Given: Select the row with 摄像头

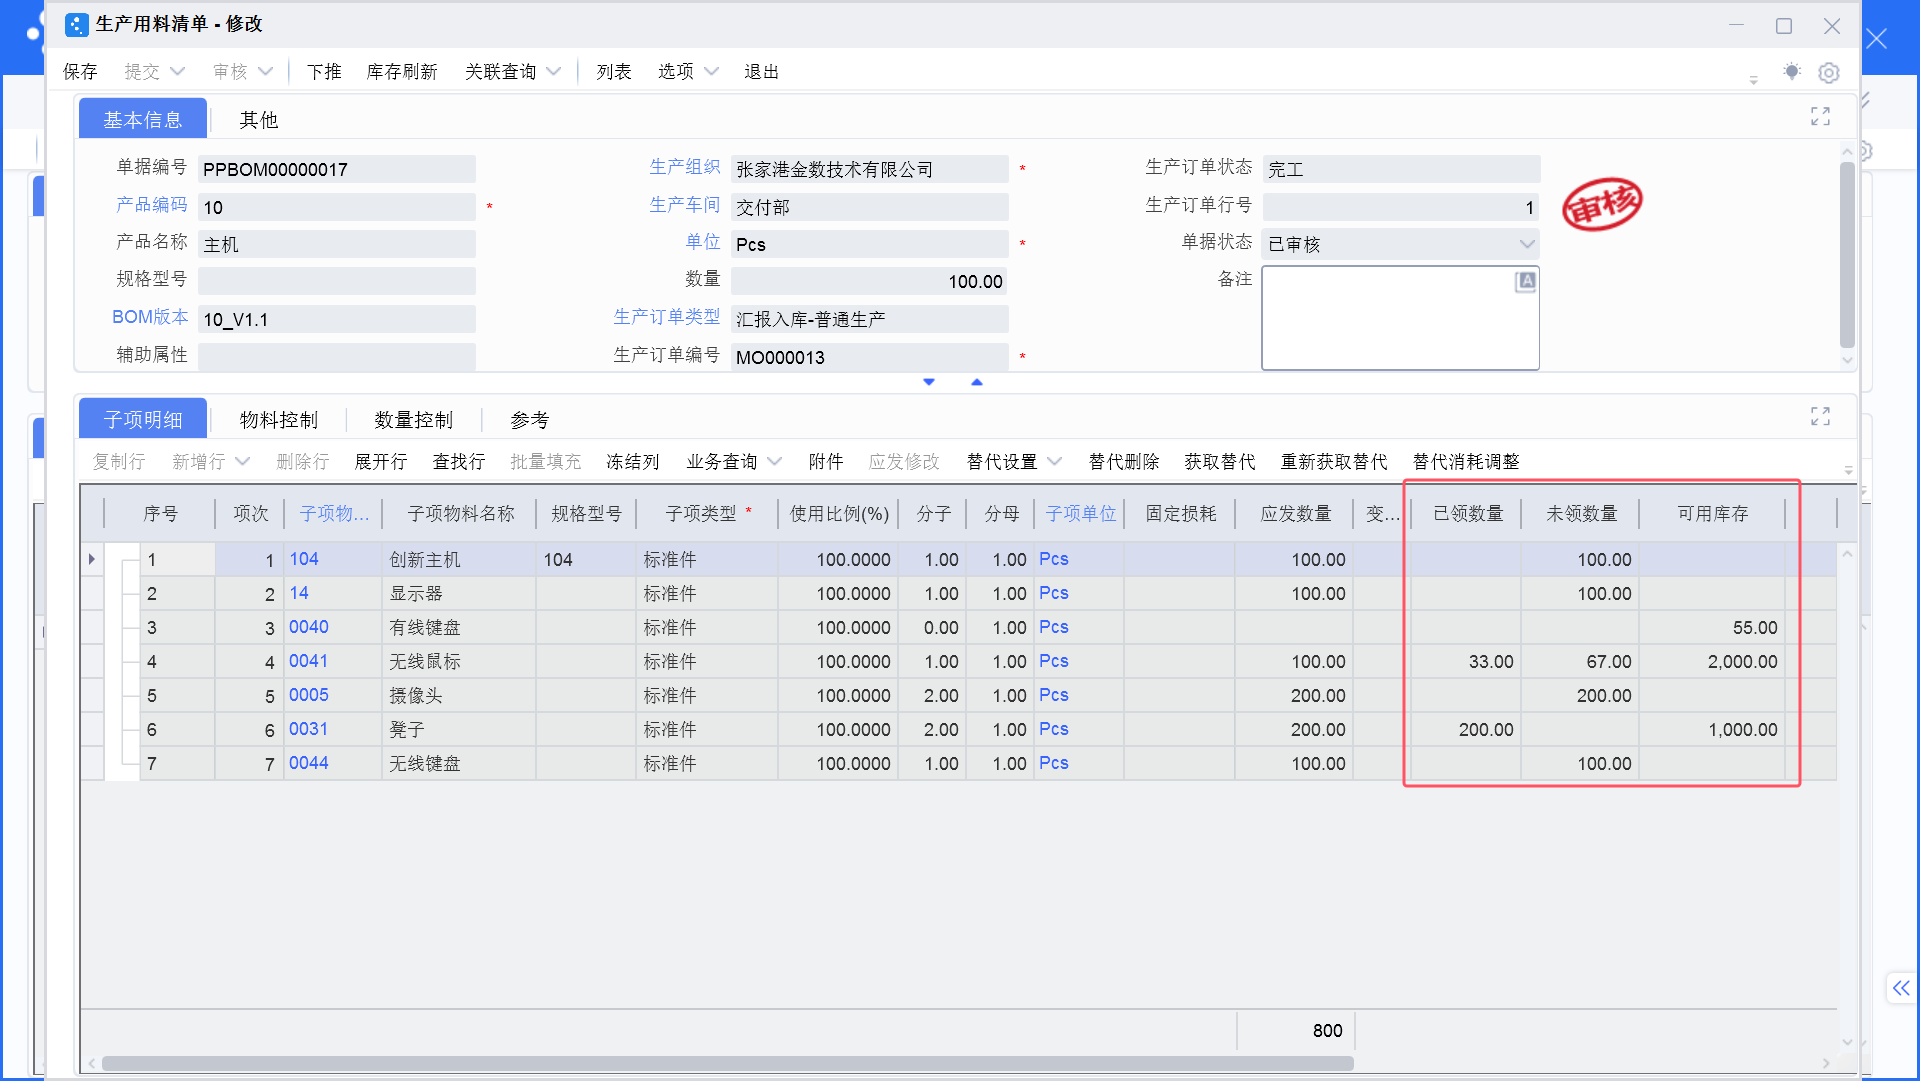Looking at the screenshot, I should click(960, 695).
